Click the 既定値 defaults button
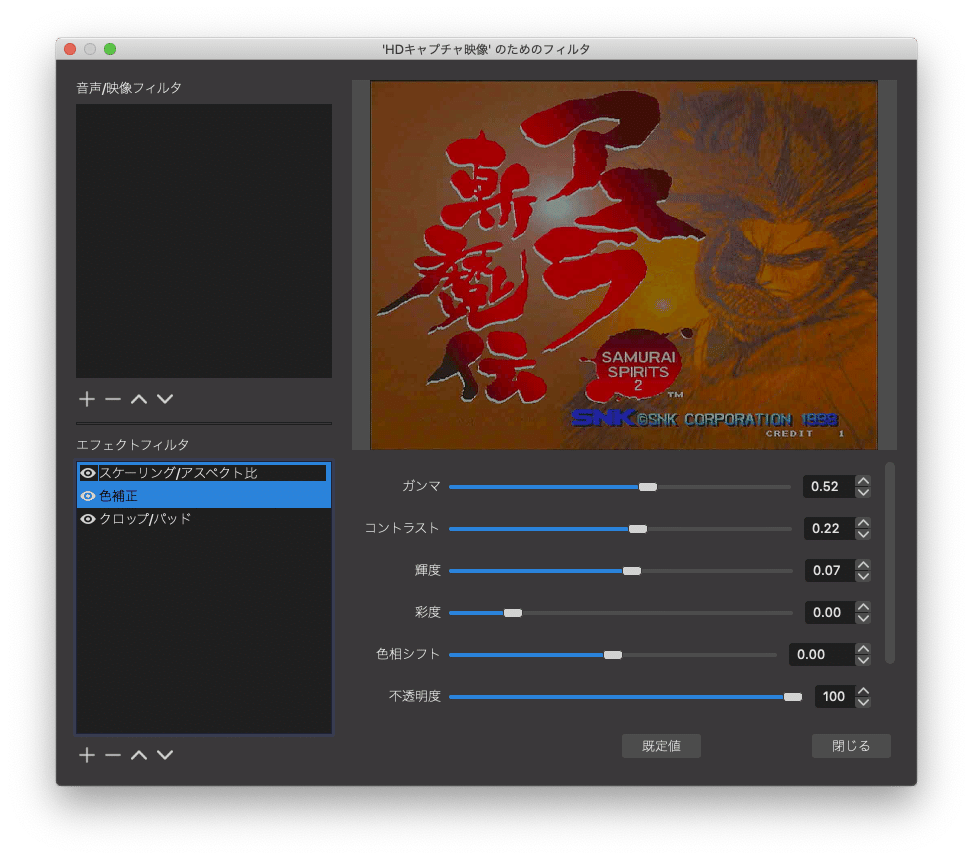This screenshot has height=860, width=973. coord(661,746)
